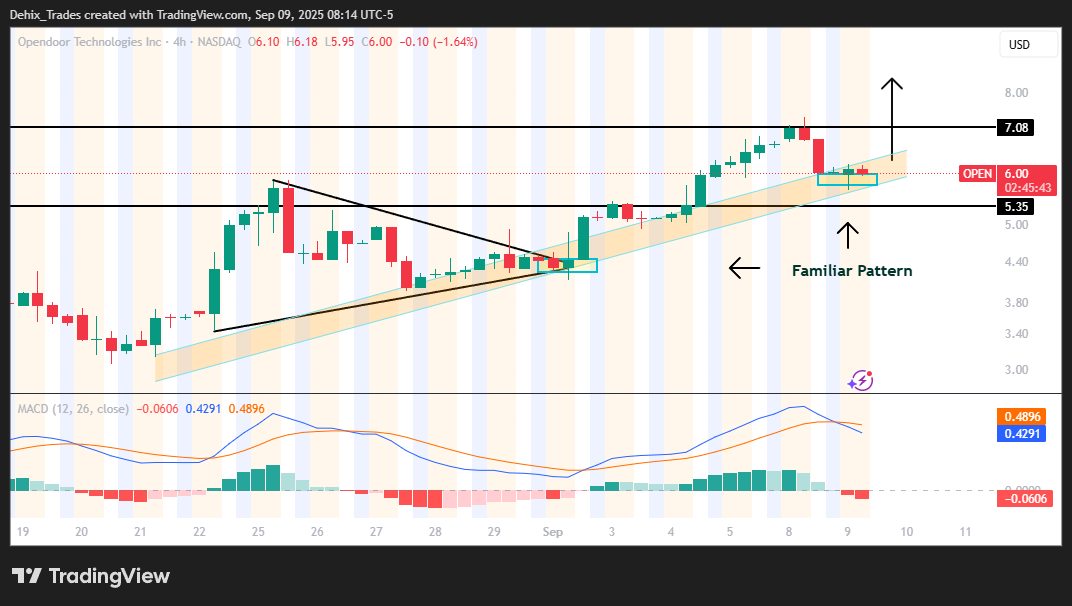Viewport: 1072px width, 606px height.
Task: Click the 5.00 price axis label
Action: pos(1016,225)
